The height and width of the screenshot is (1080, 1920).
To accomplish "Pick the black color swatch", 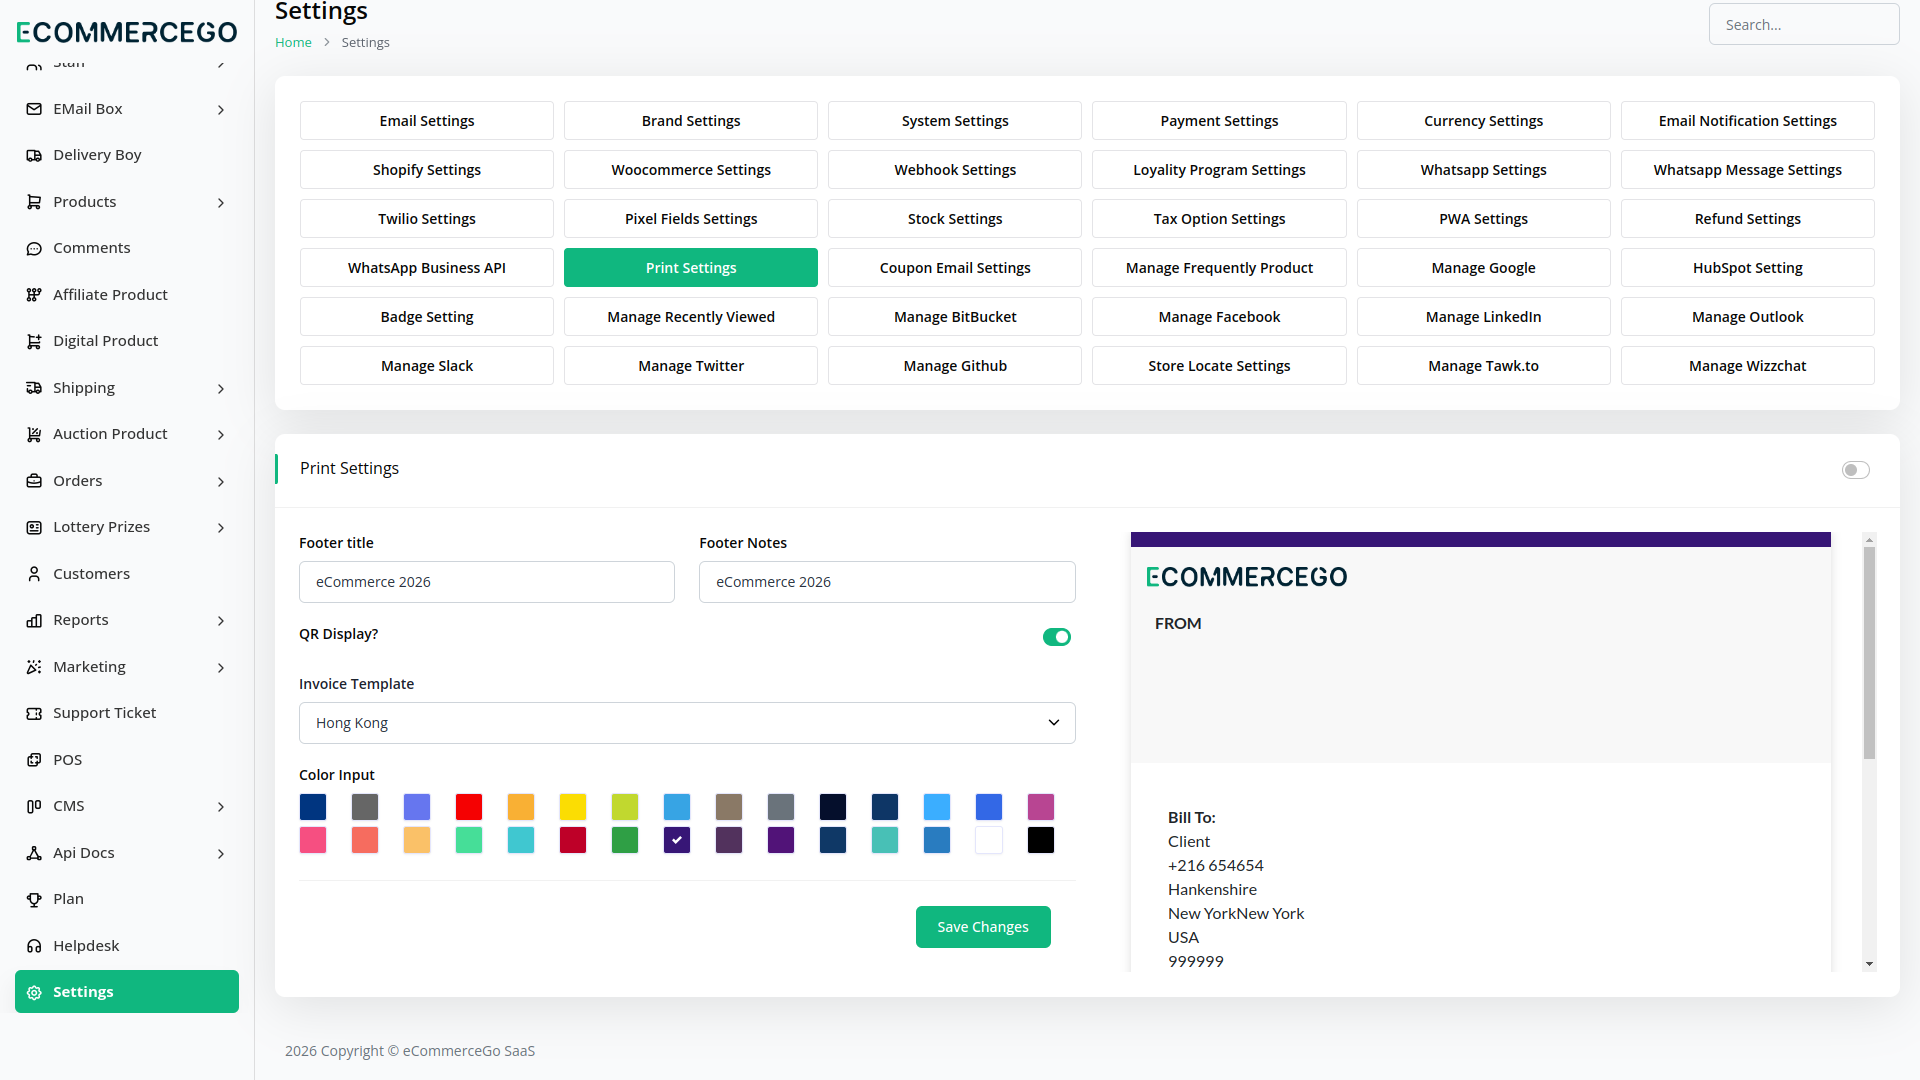I will pos(1041,840).
